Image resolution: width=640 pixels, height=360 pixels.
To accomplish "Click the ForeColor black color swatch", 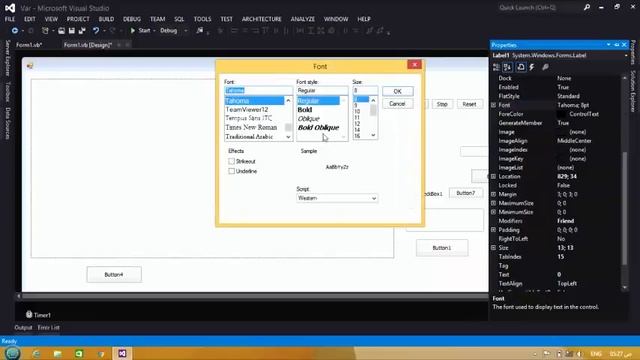I will (562, 114).
